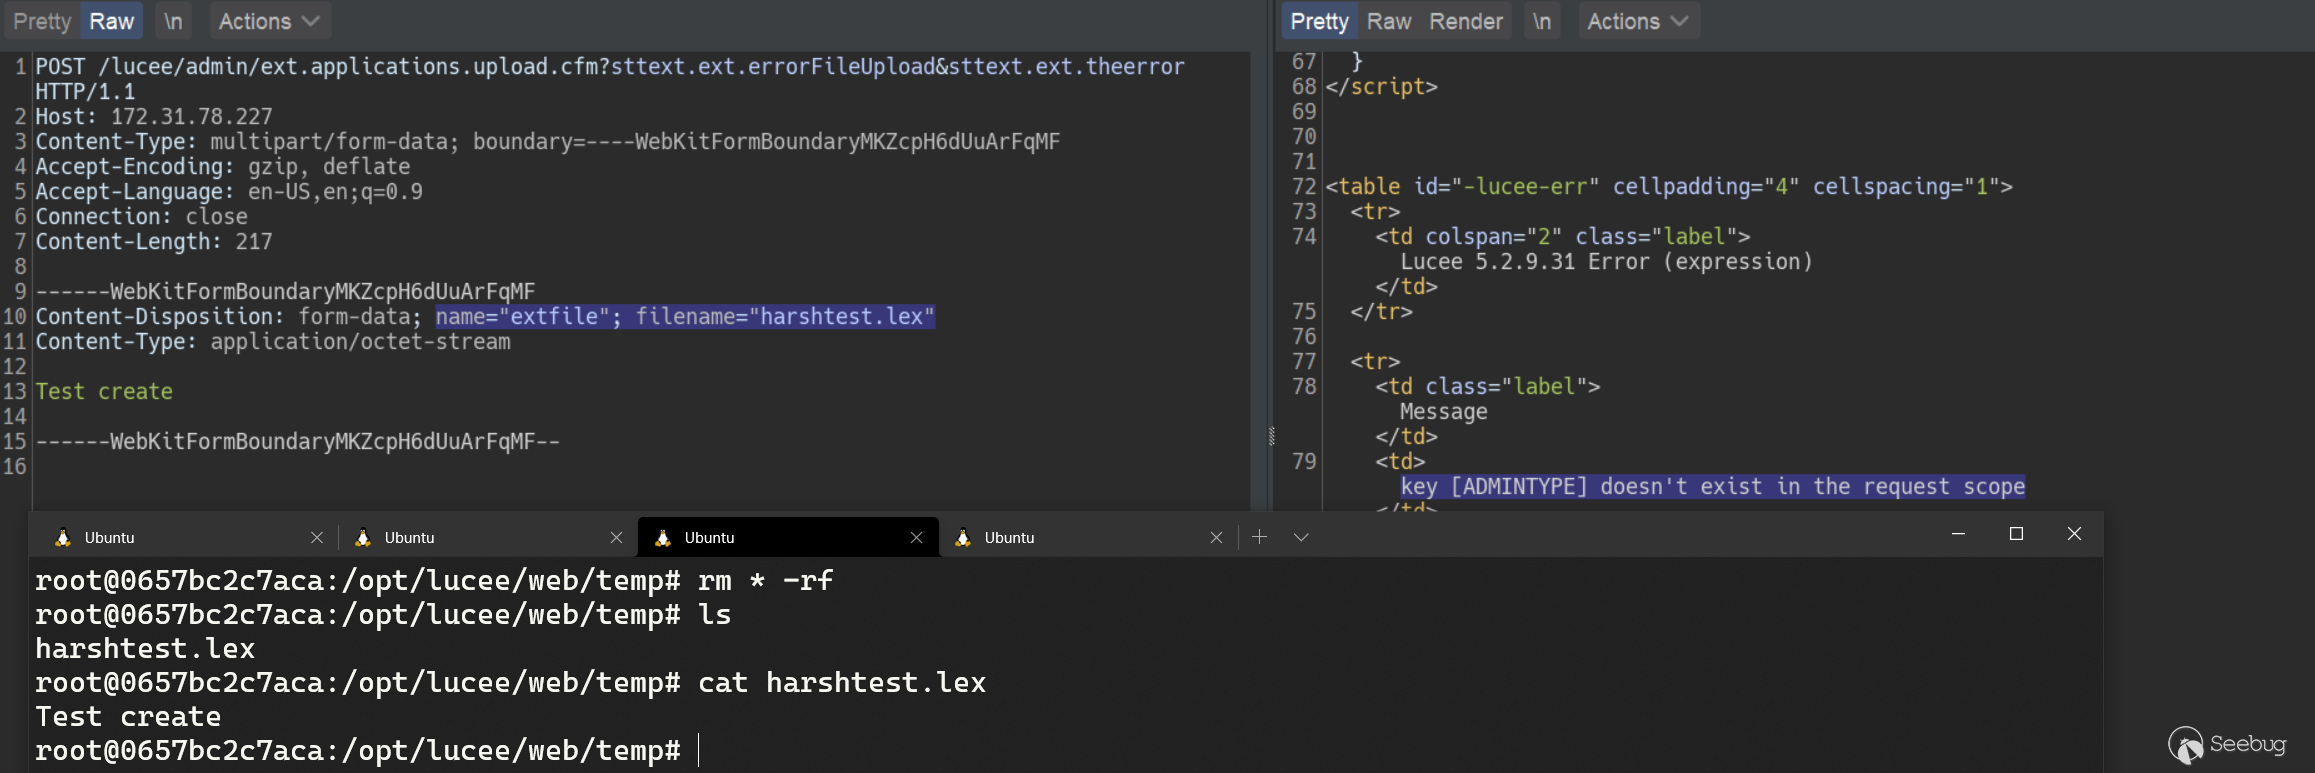Click the splitter handle between request and response
The height and width of the screenshot is (773, 2315).
pos(1271,436)
